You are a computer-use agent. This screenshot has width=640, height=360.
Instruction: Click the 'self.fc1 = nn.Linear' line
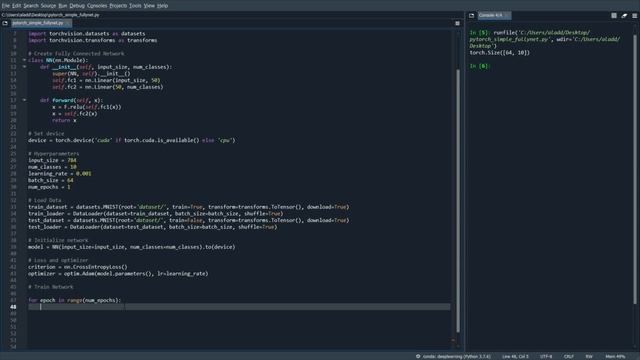(106, 80)
